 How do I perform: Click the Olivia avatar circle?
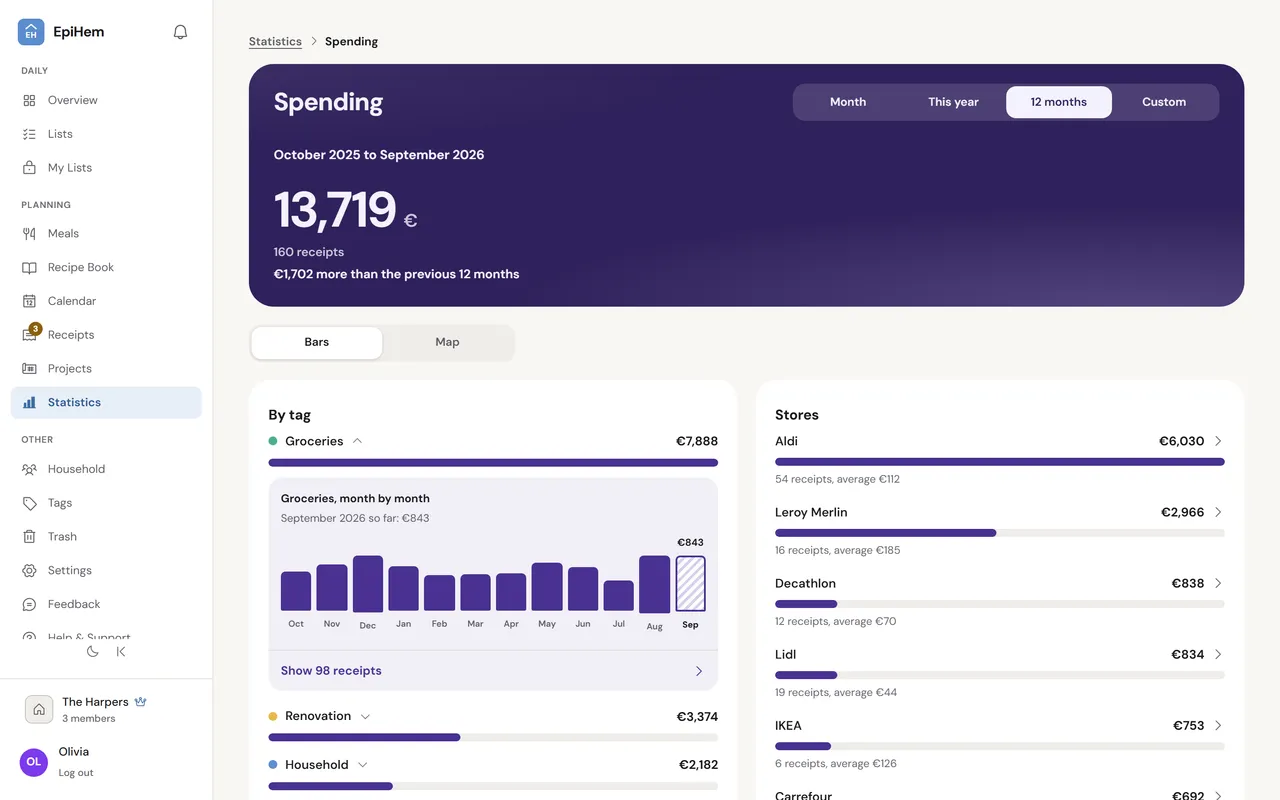click(34, 762)
